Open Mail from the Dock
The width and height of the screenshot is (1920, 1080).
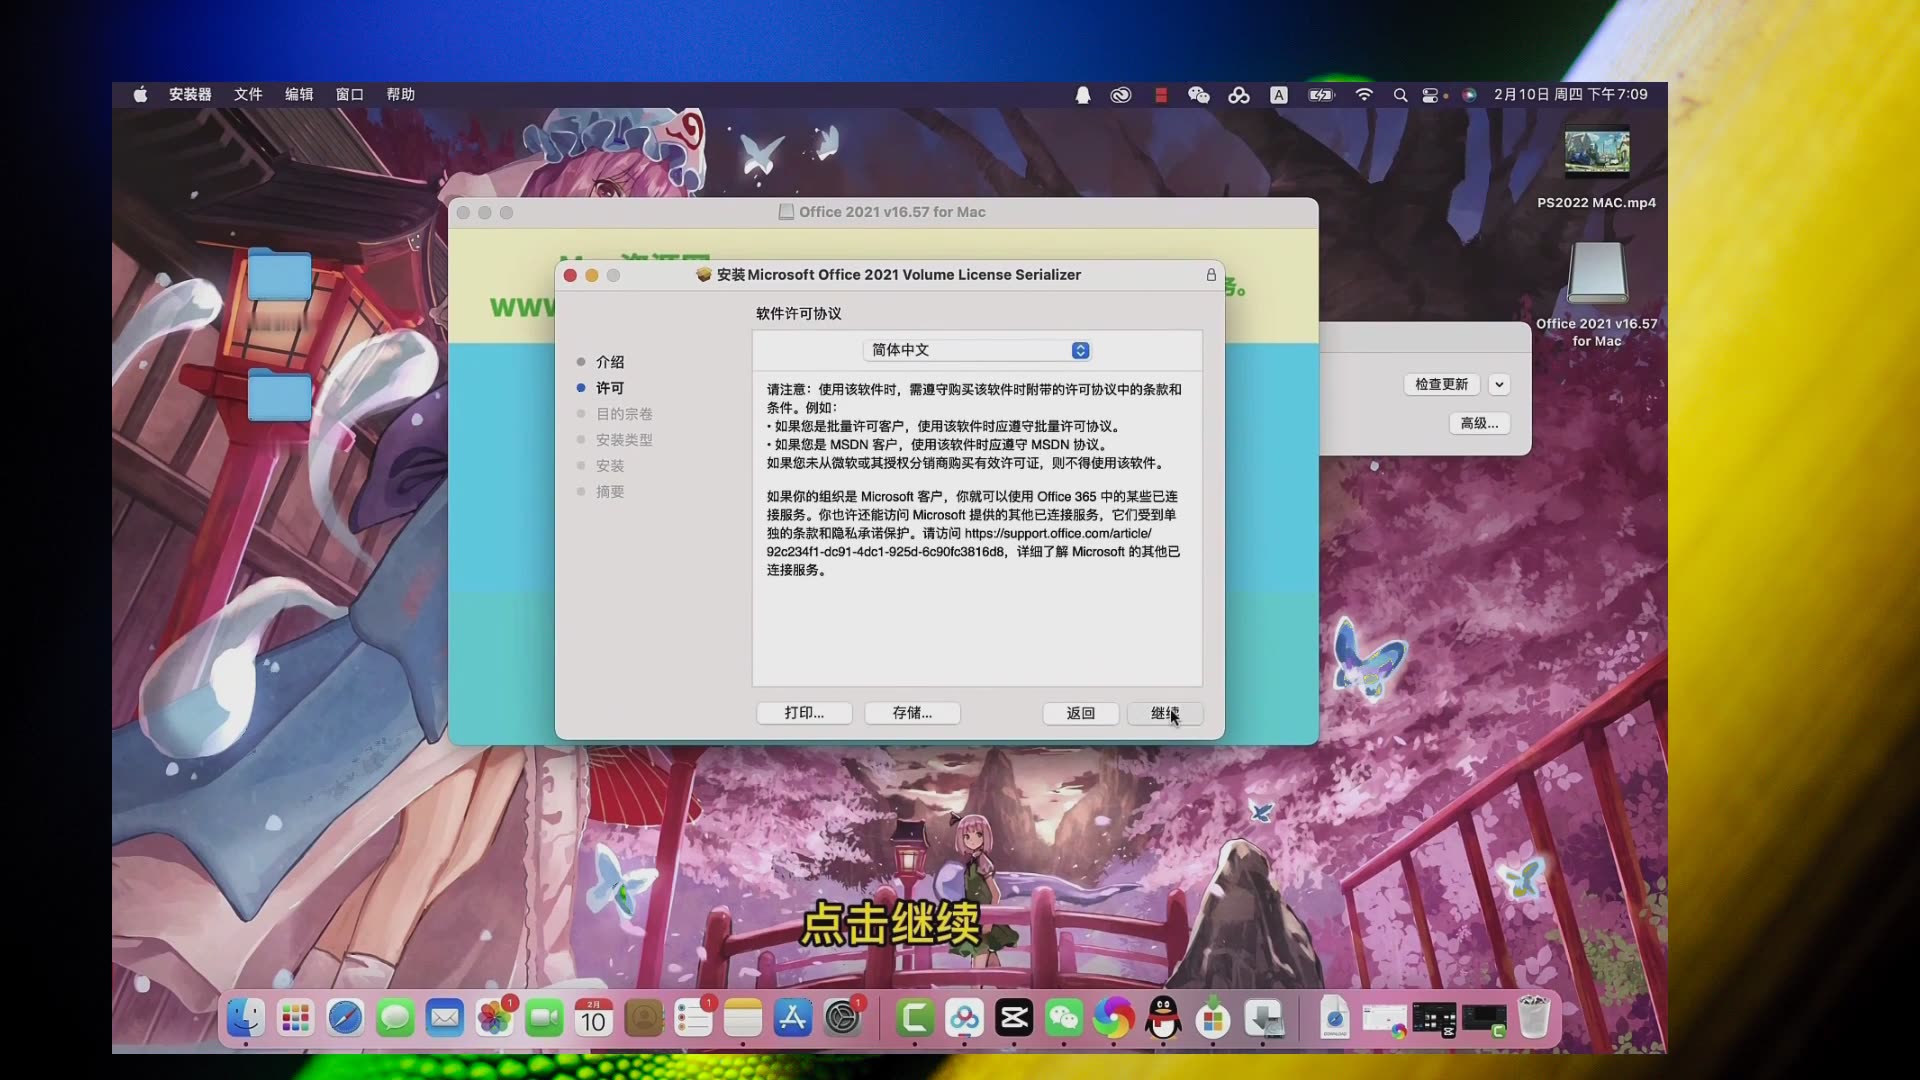[x=445, y=1019]
